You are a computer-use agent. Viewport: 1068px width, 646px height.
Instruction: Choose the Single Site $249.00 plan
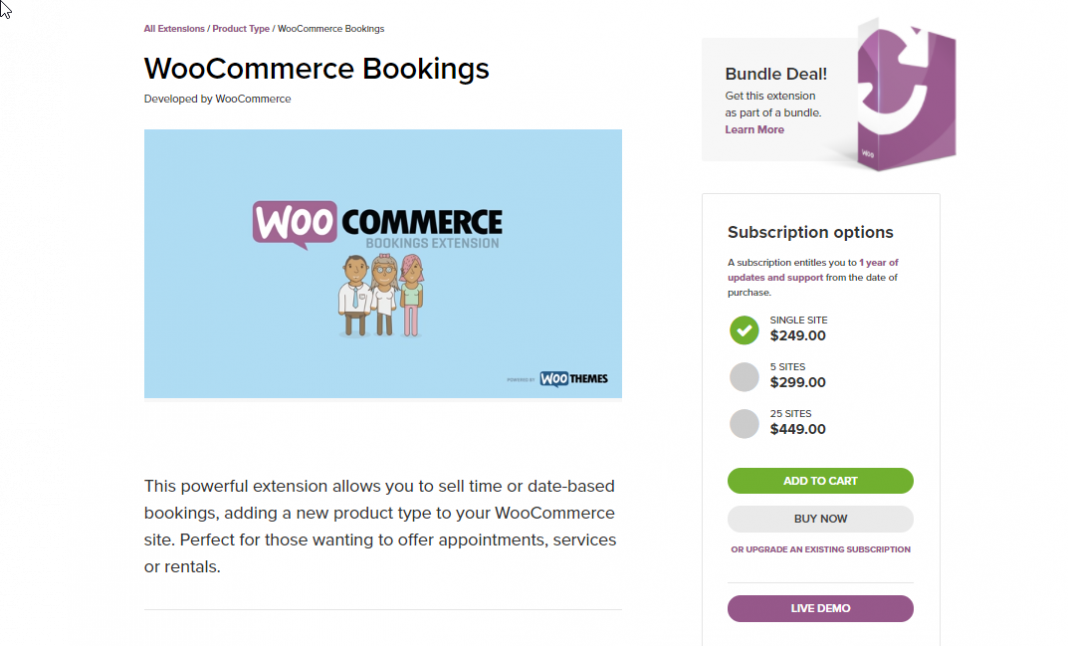click(x=798, y=330)
